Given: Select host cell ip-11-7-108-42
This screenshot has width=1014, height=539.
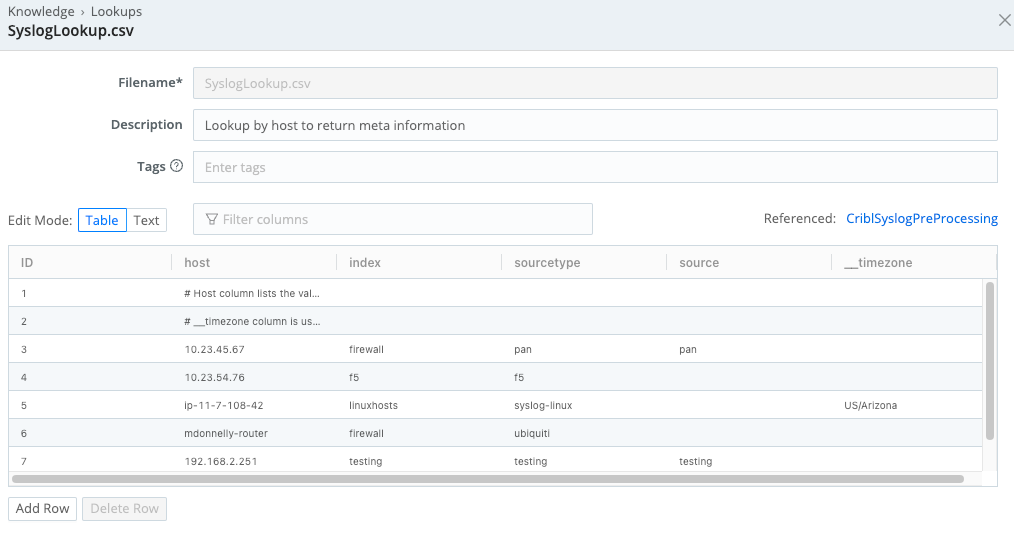Looking at the screenshot, I should 224,406.
